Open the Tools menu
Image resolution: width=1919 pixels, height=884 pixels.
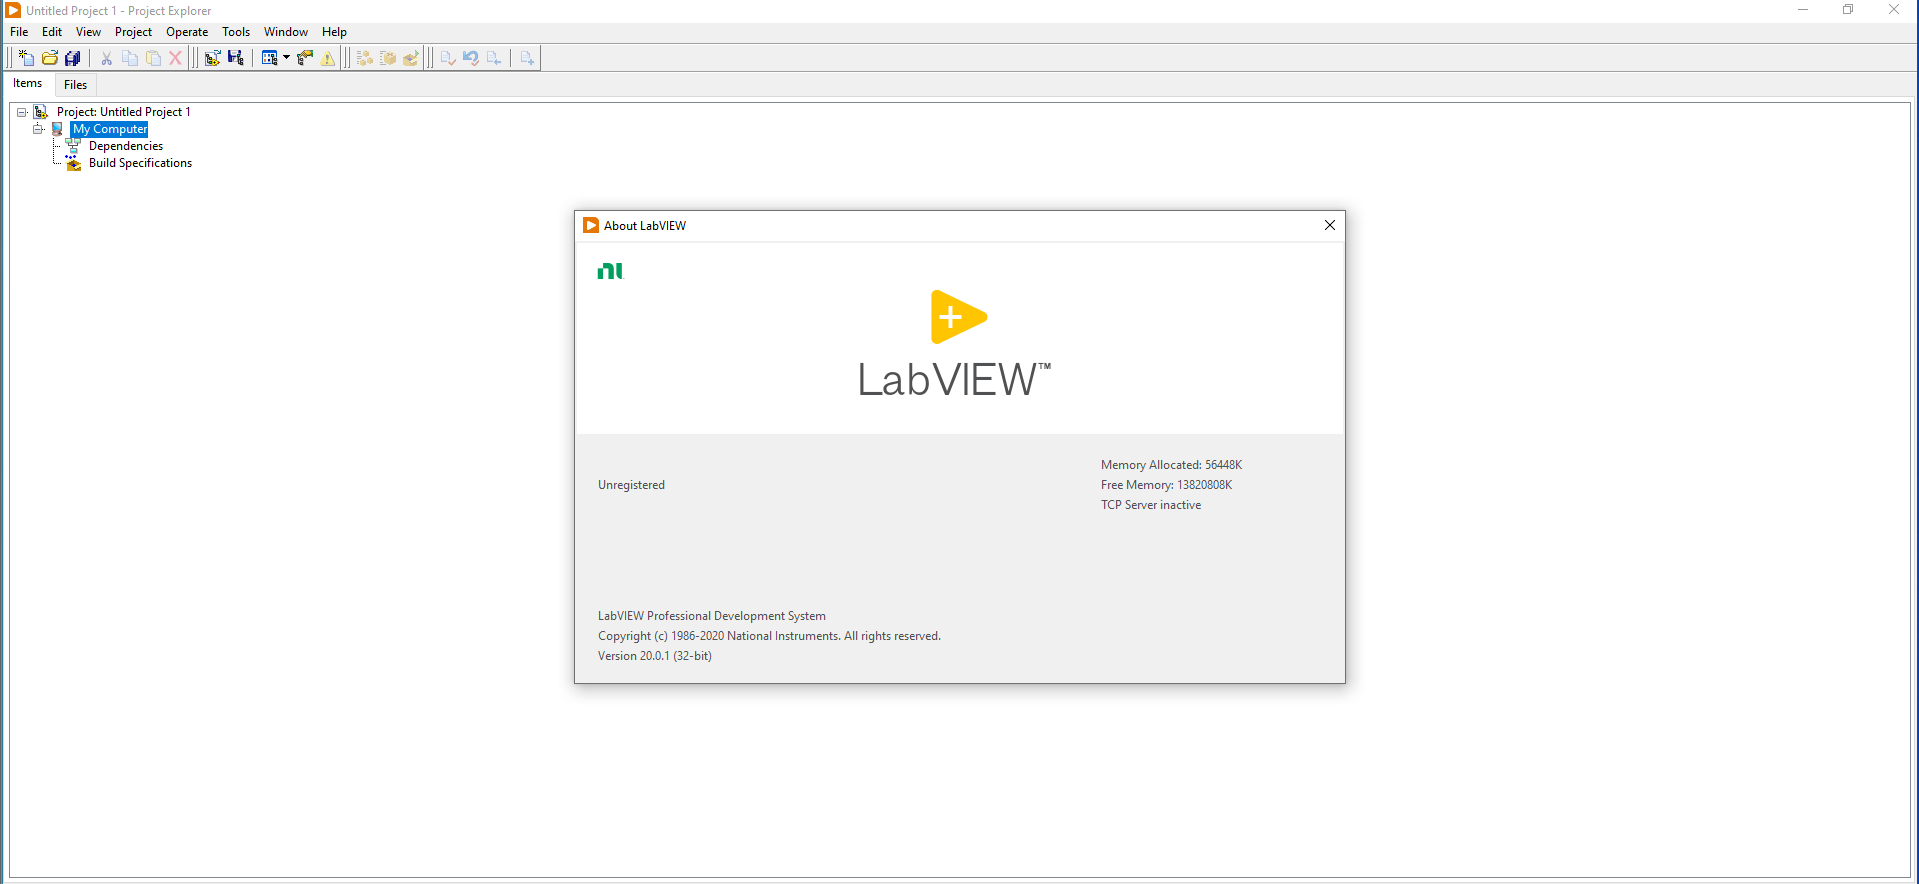pos(236,32)
